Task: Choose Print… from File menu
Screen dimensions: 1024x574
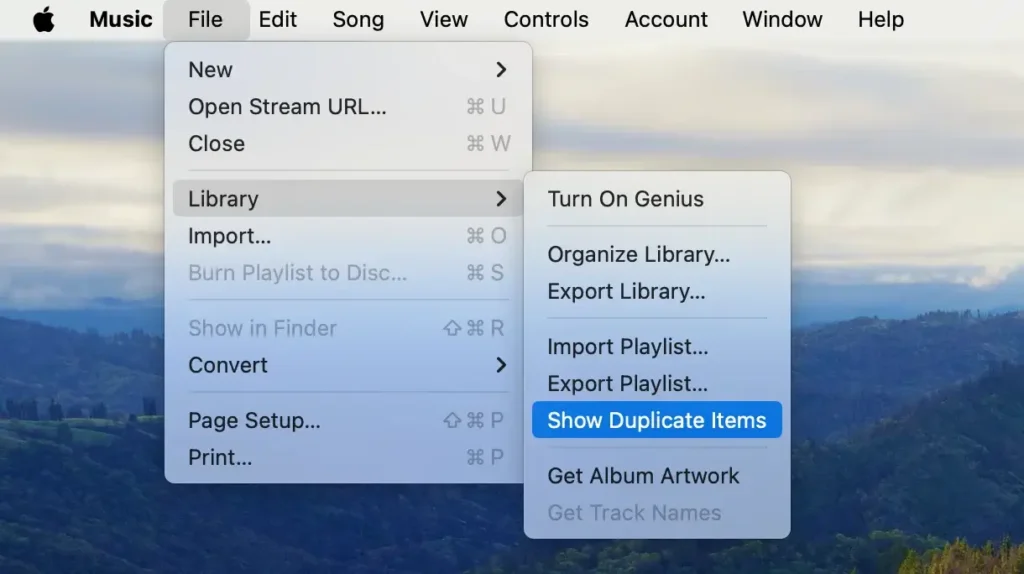Action: (347, 457)
